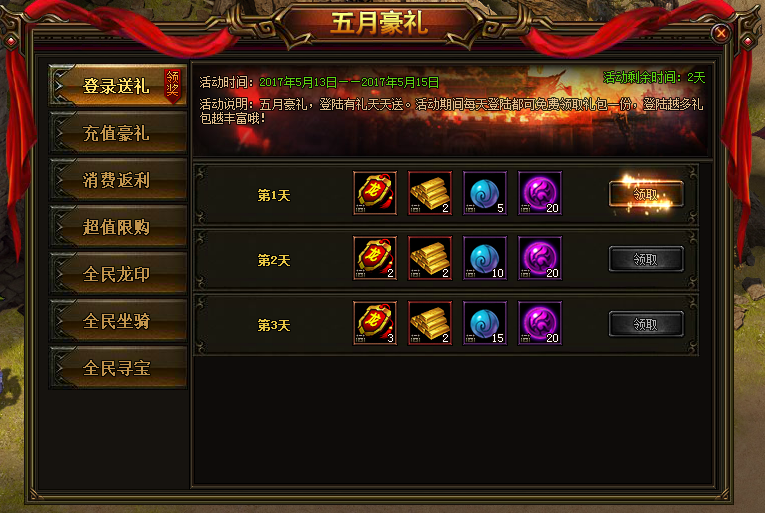Open the 充值豪礼 tab
This screenshot has height=513, width=765.
pos(118,133)
